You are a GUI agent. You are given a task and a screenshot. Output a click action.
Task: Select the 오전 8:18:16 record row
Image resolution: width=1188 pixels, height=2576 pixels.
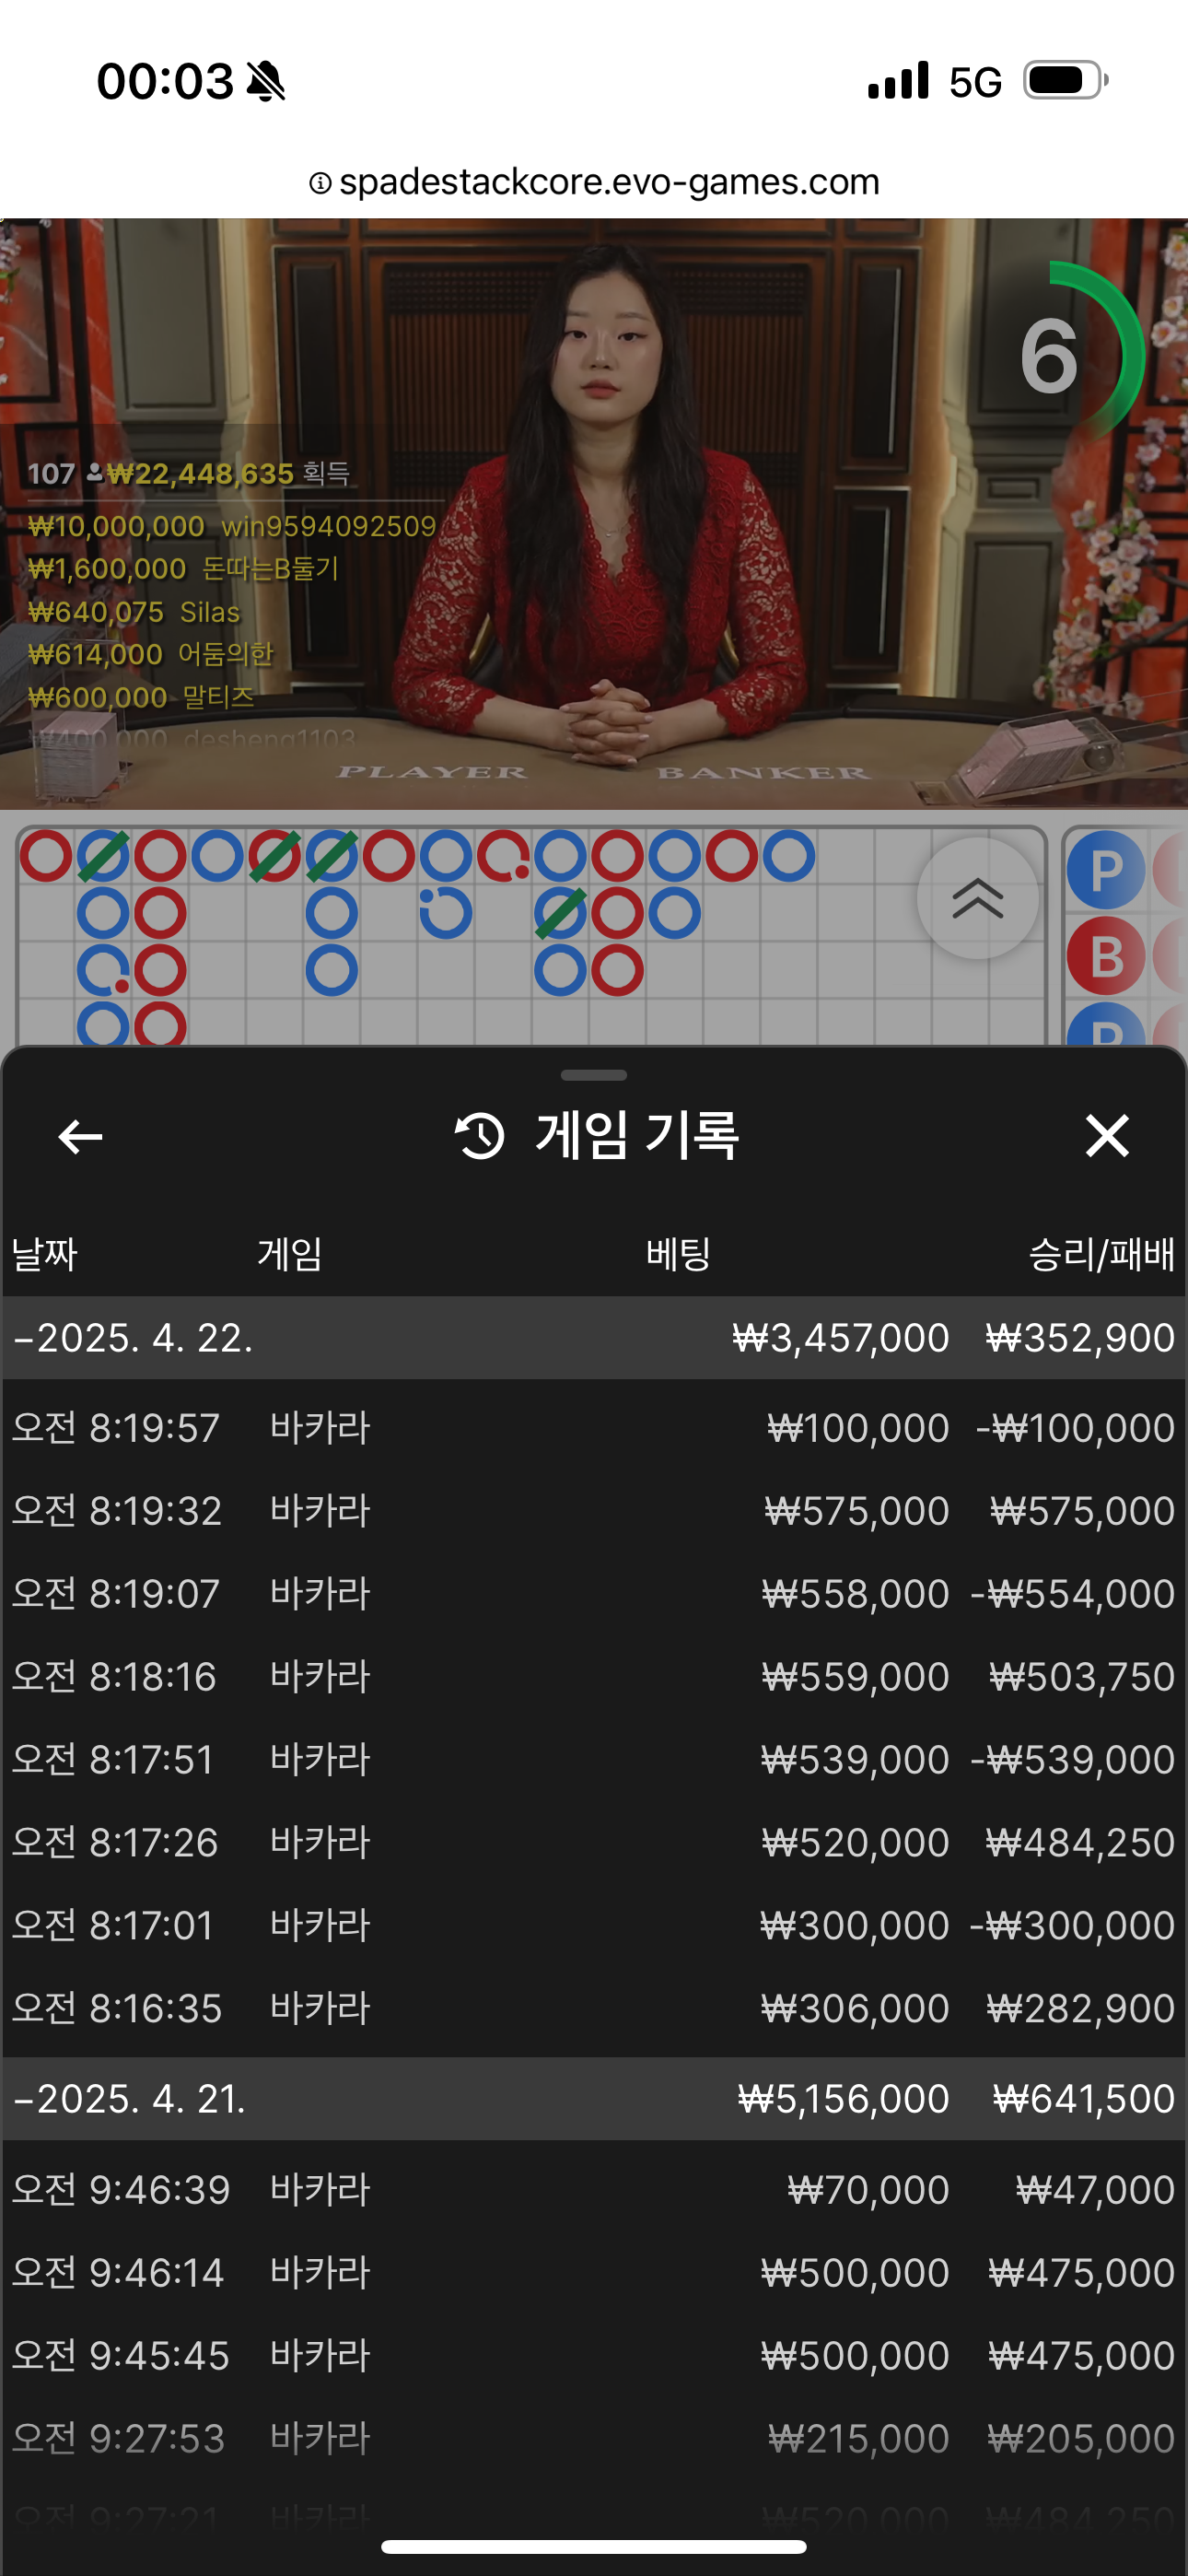point(594,1676)
